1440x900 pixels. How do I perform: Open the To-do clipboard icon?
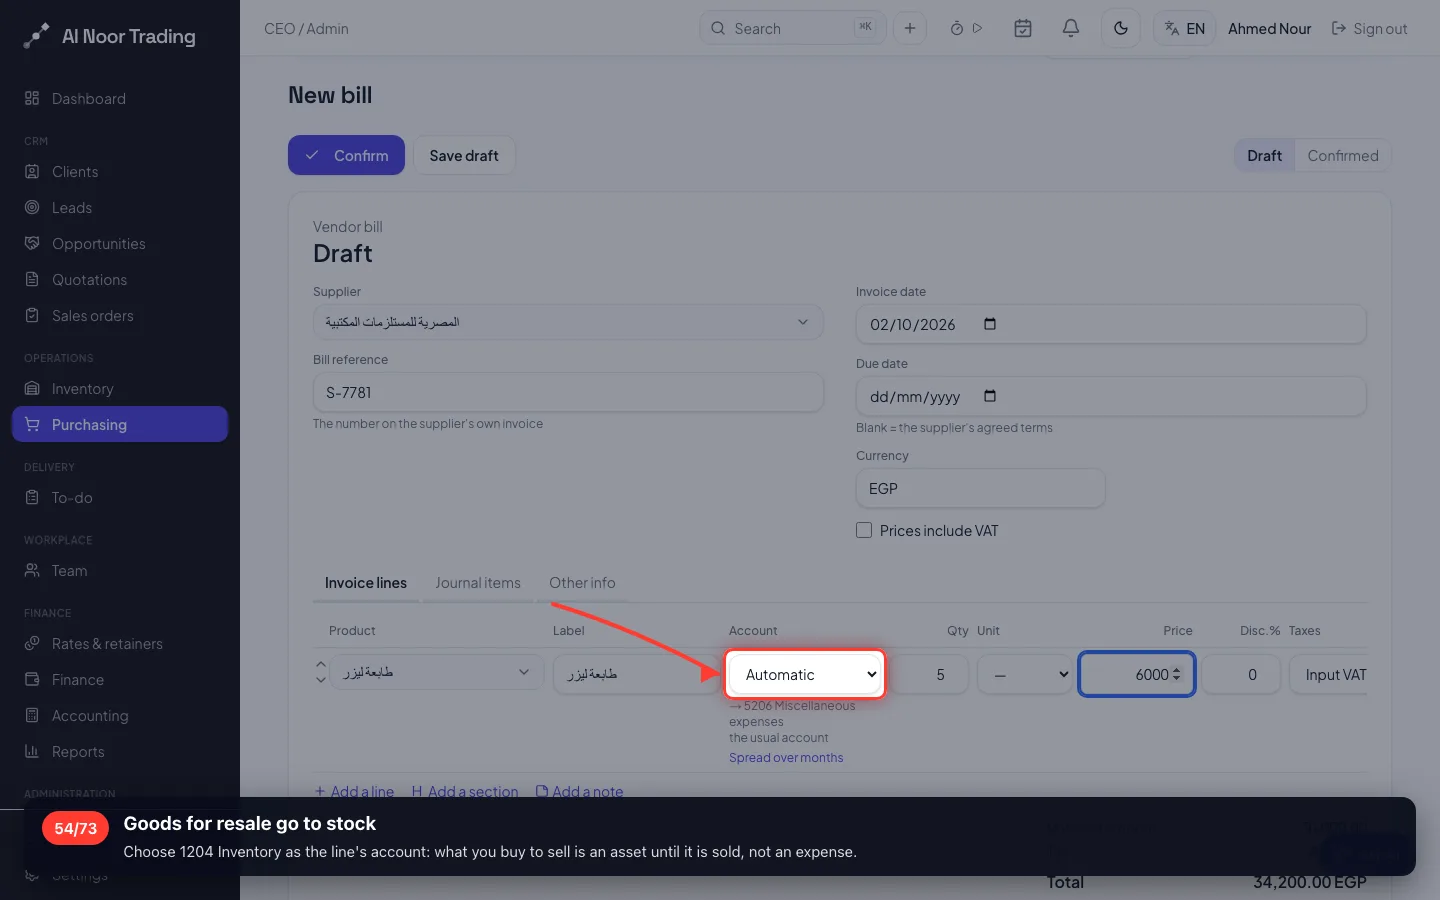point(32,497)
